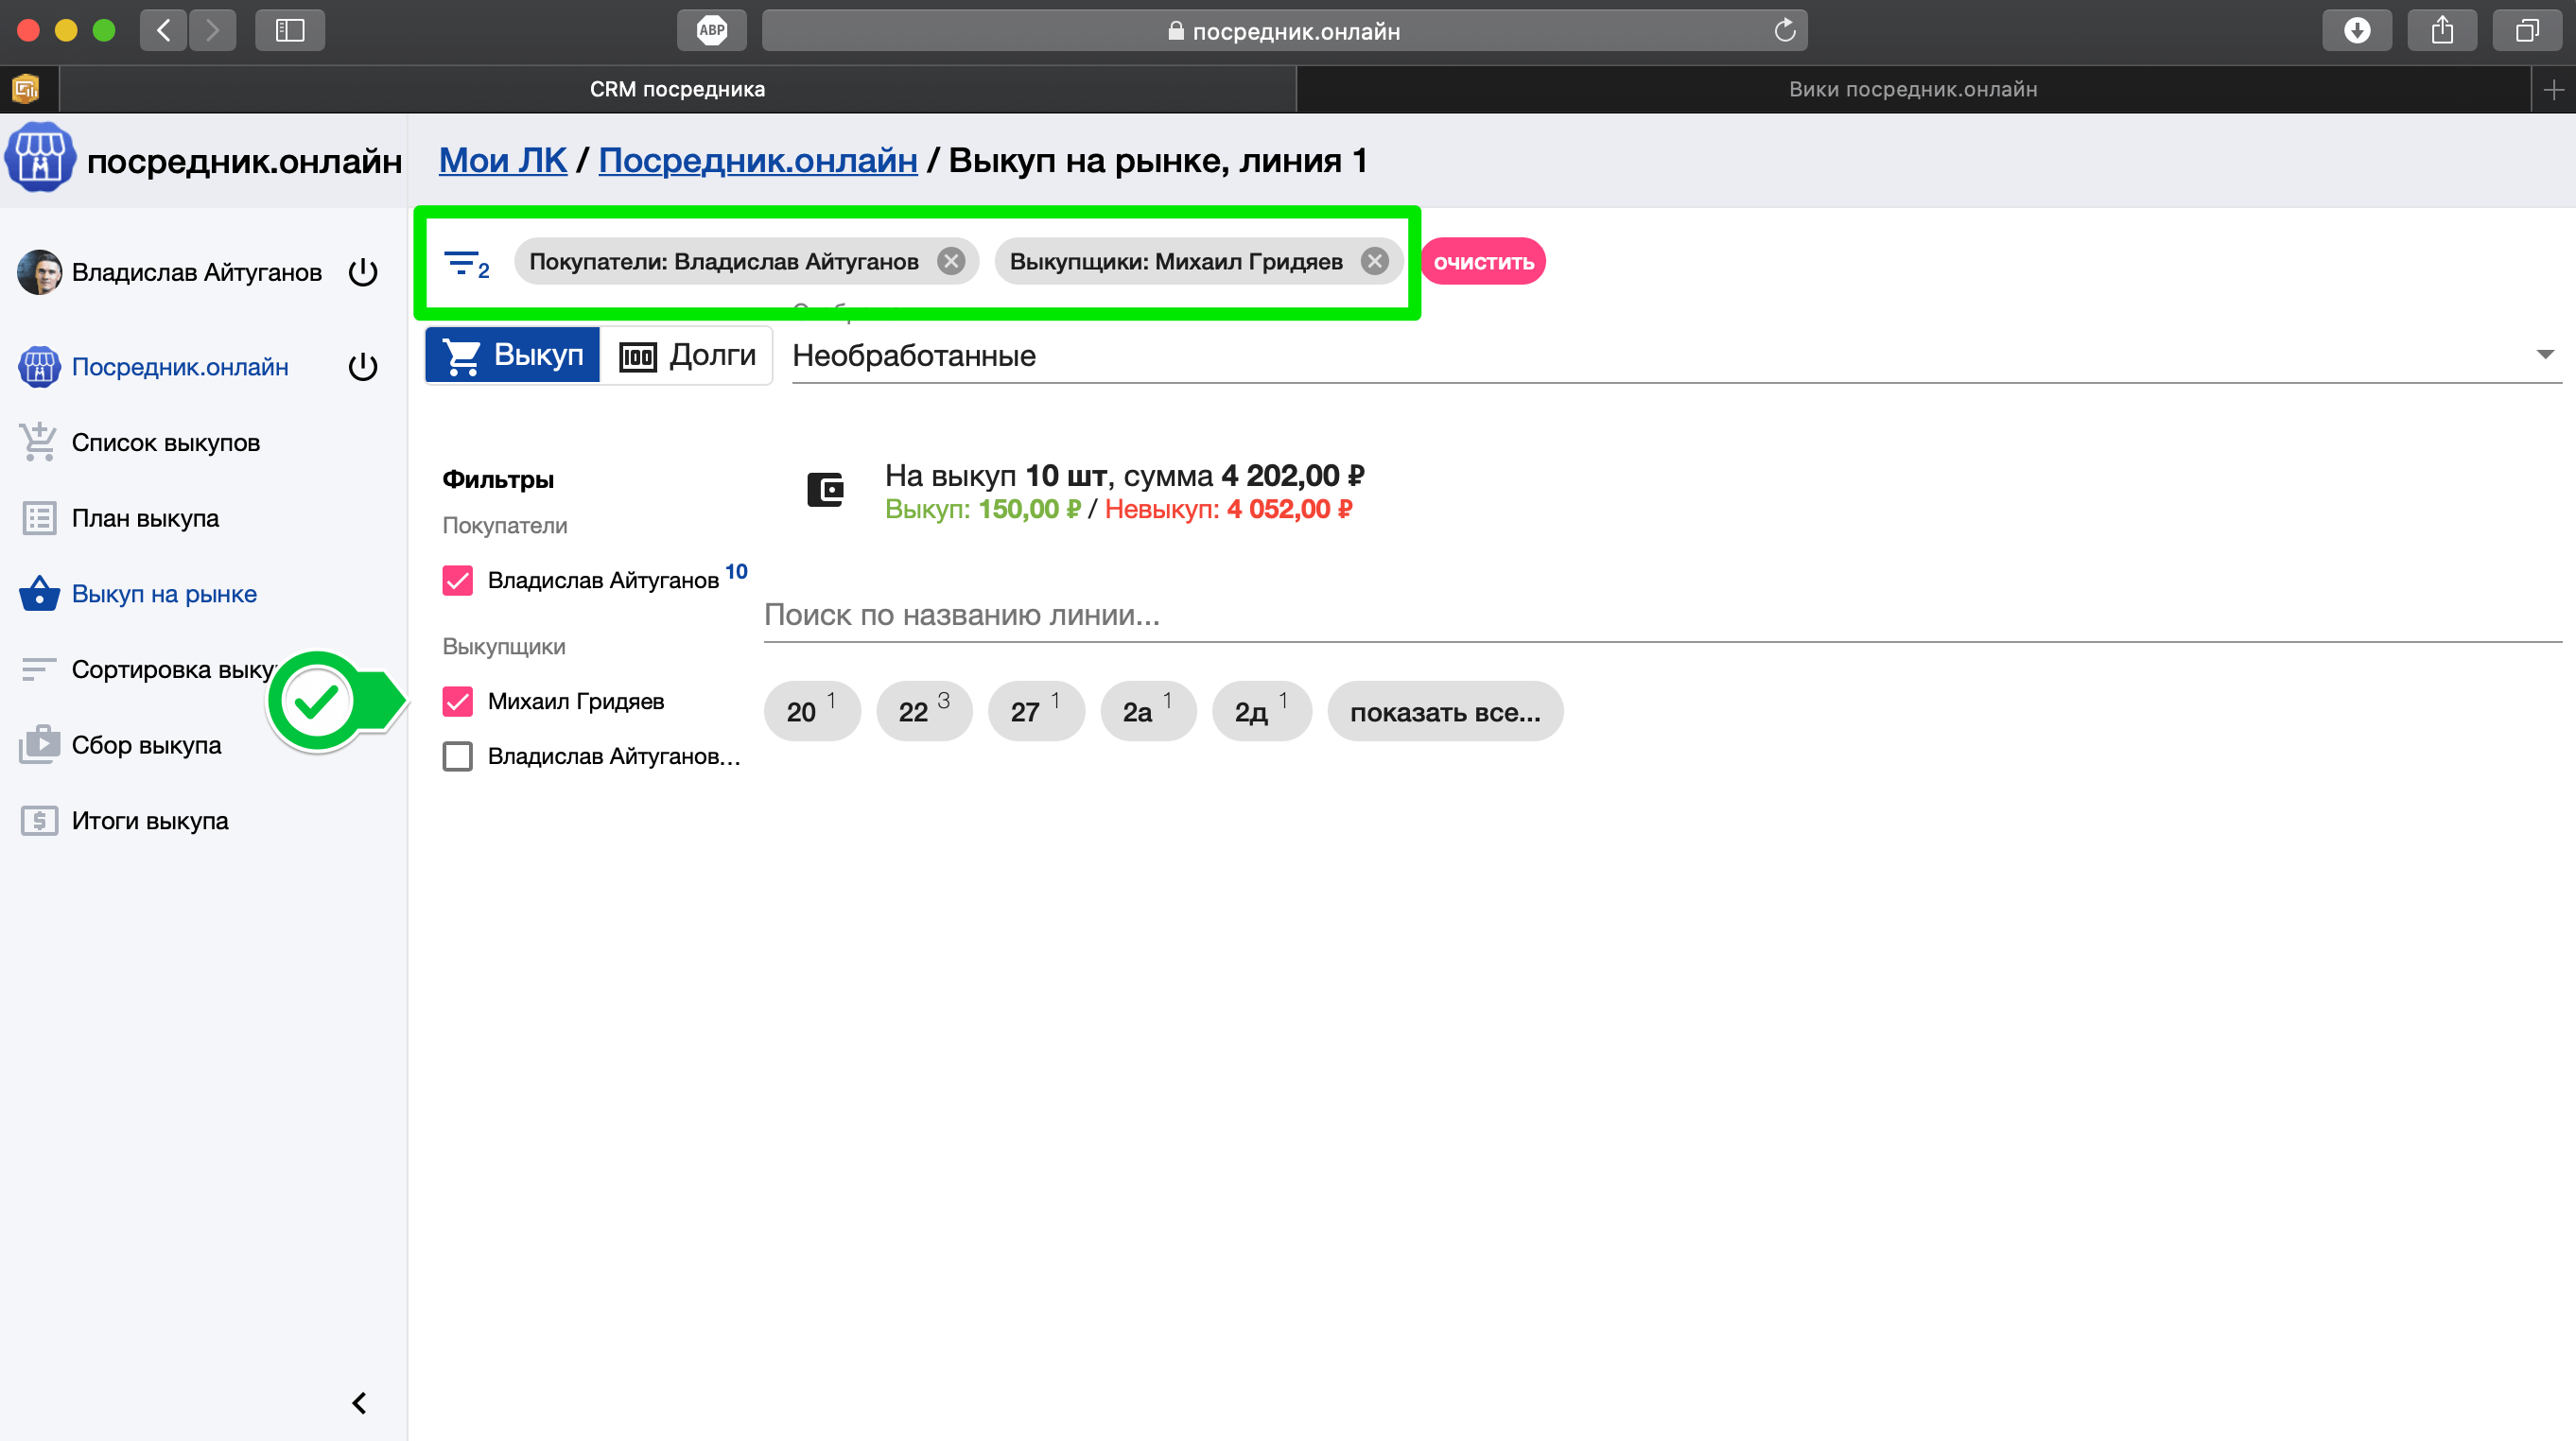Click the wallet icon beside the buyout summary
Screen dimensions: 2576x1441
[826, 490]
